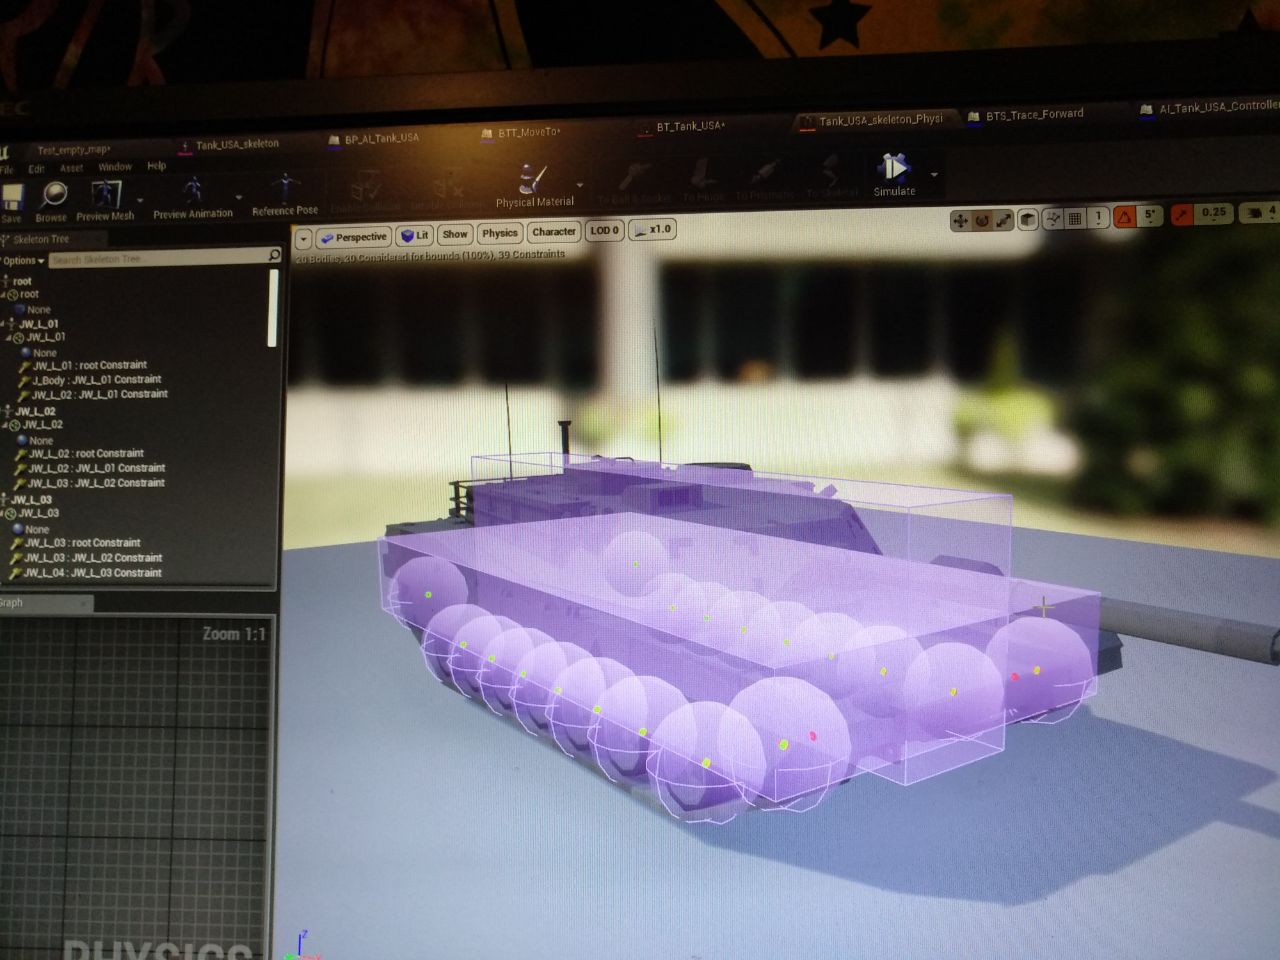Toggle the Lit view mode button
The width and height of the screenshot is (1280, 960).
pos(414,236)
